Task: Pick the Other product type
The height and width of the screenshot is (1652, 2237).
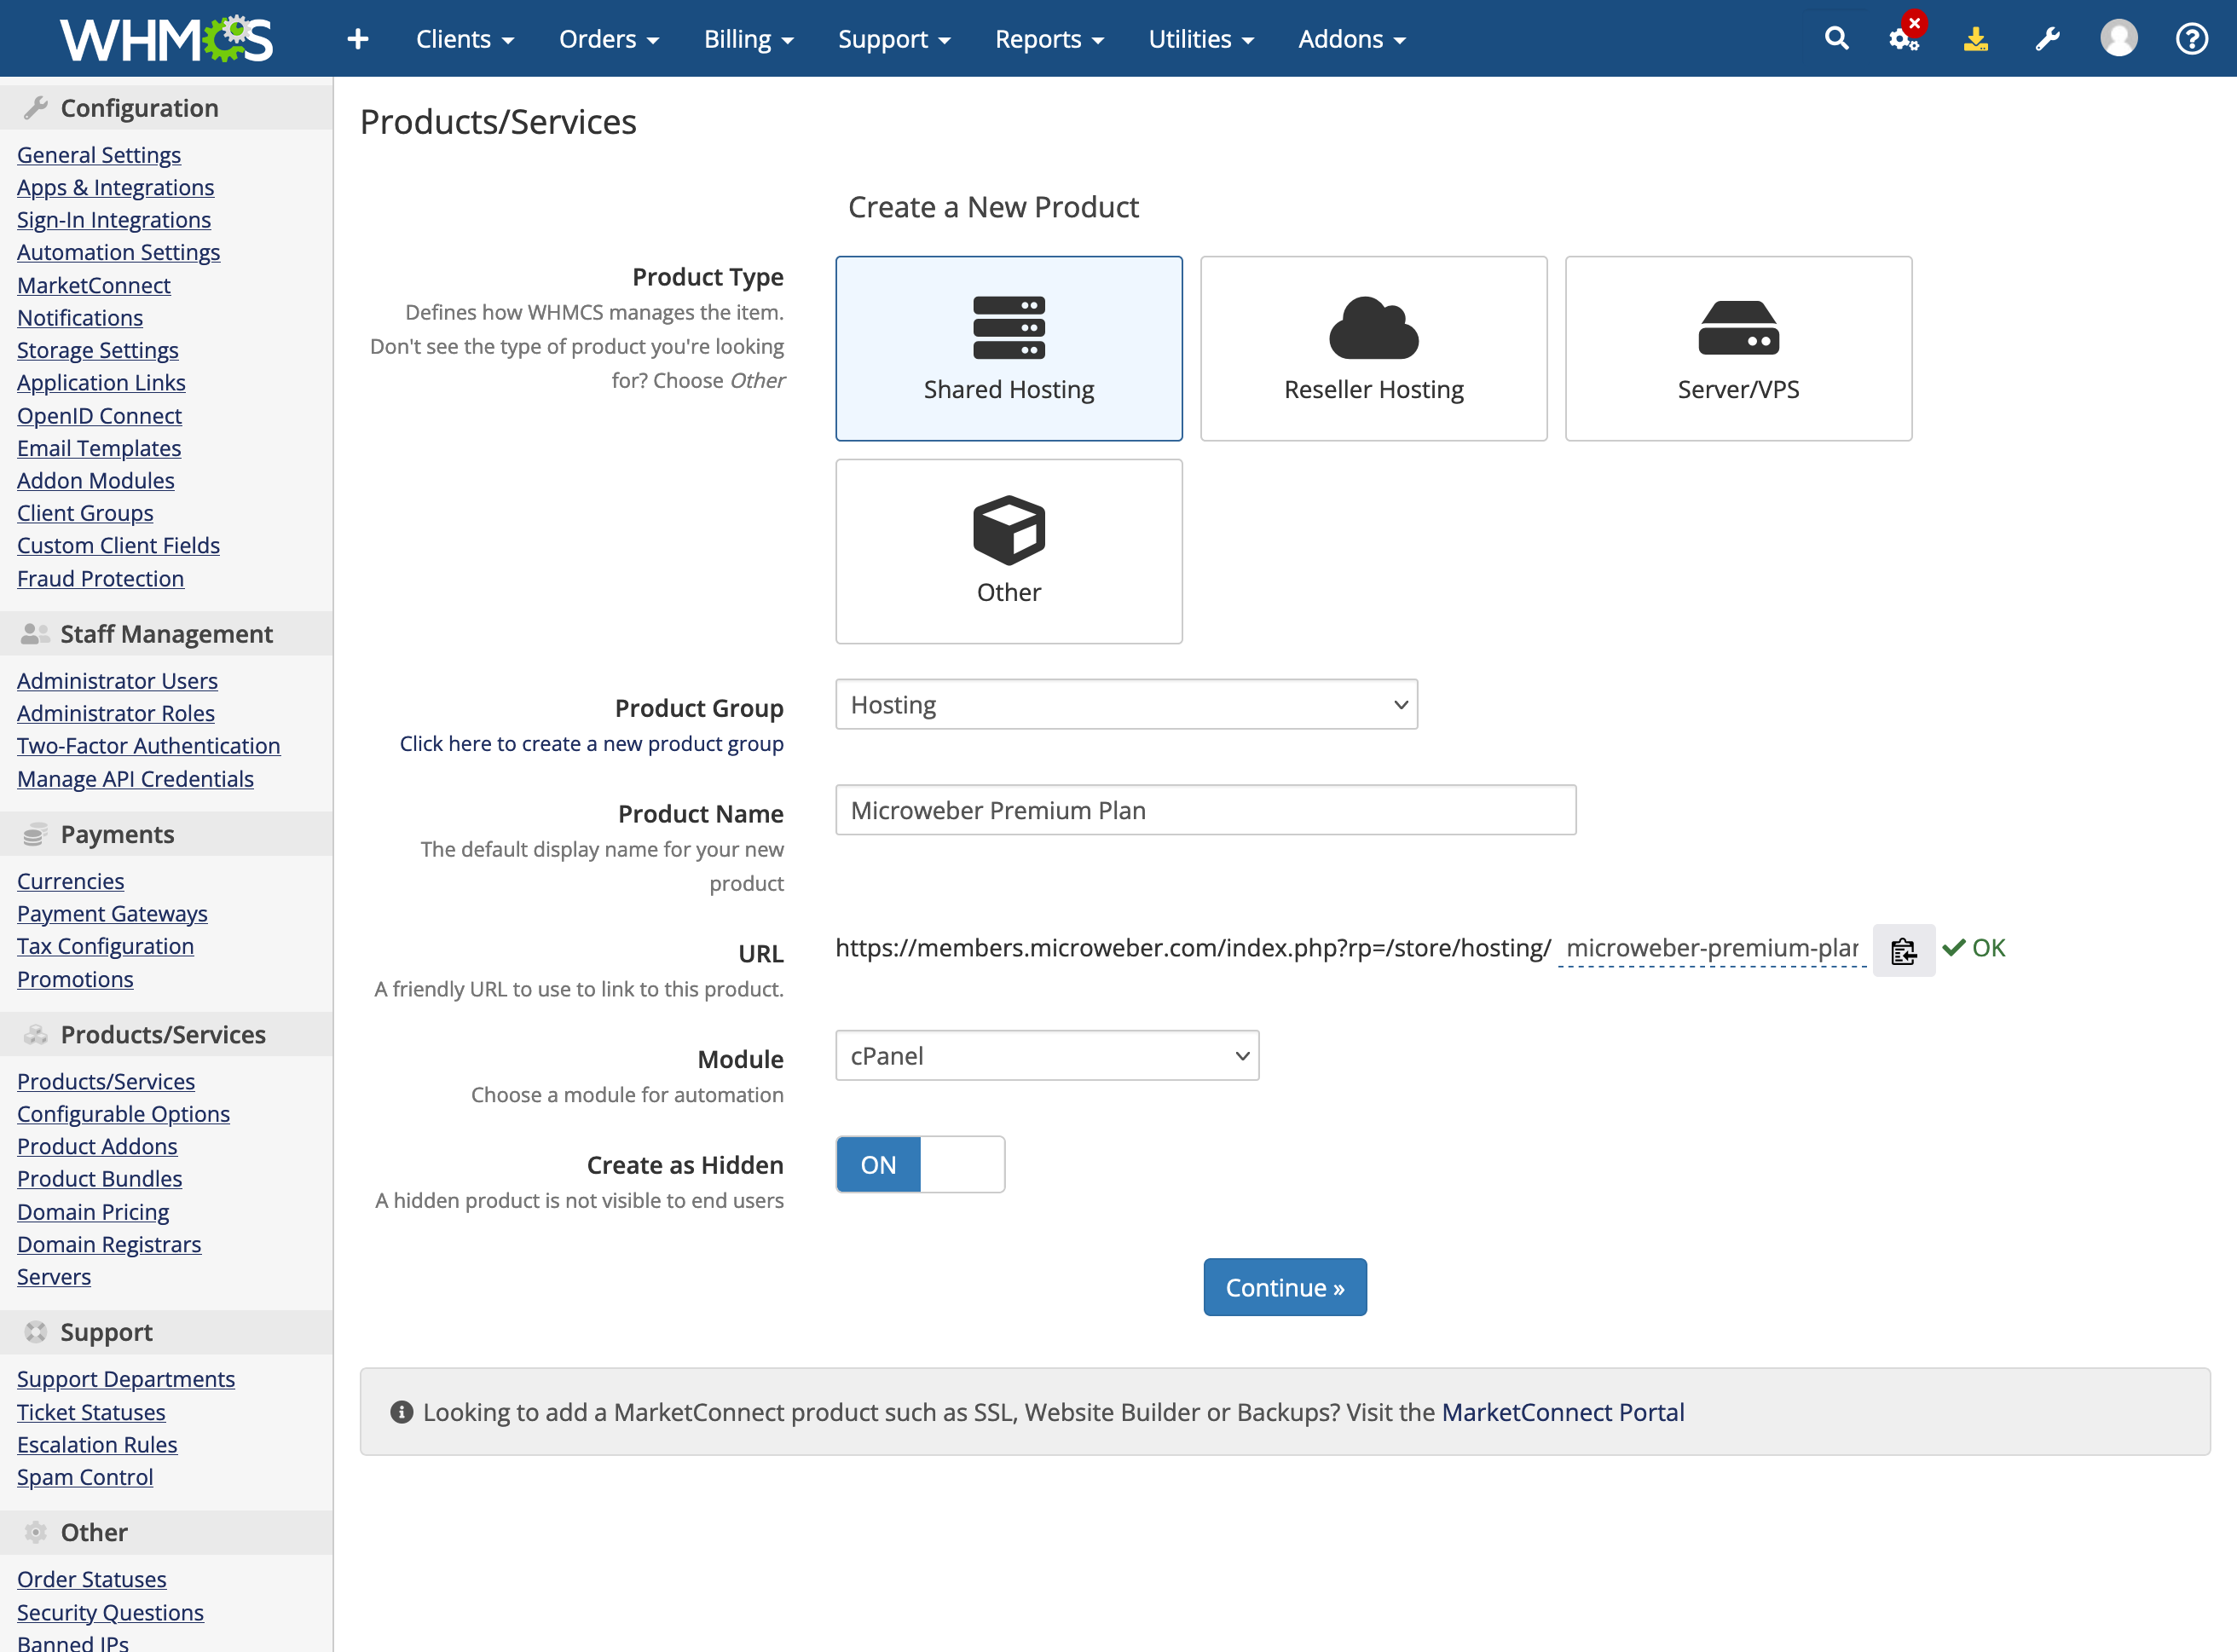Action: [1008, 551]
